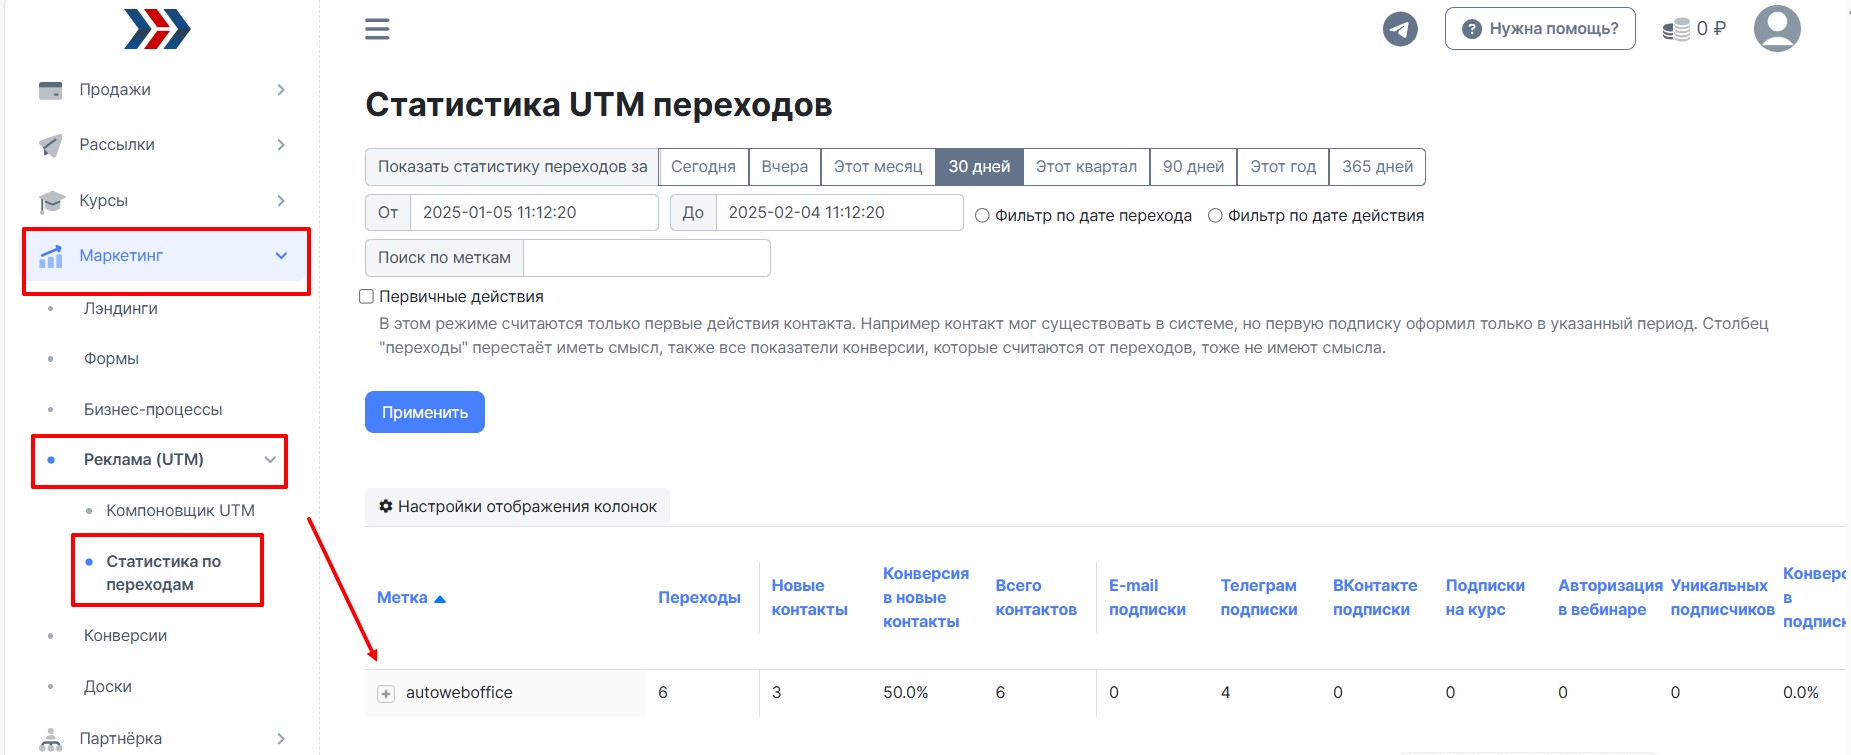Image resolution: width=1851 pixels, height=755 pixels.
Task: Select the Вчера period tab
Action: tap(785, 167)
